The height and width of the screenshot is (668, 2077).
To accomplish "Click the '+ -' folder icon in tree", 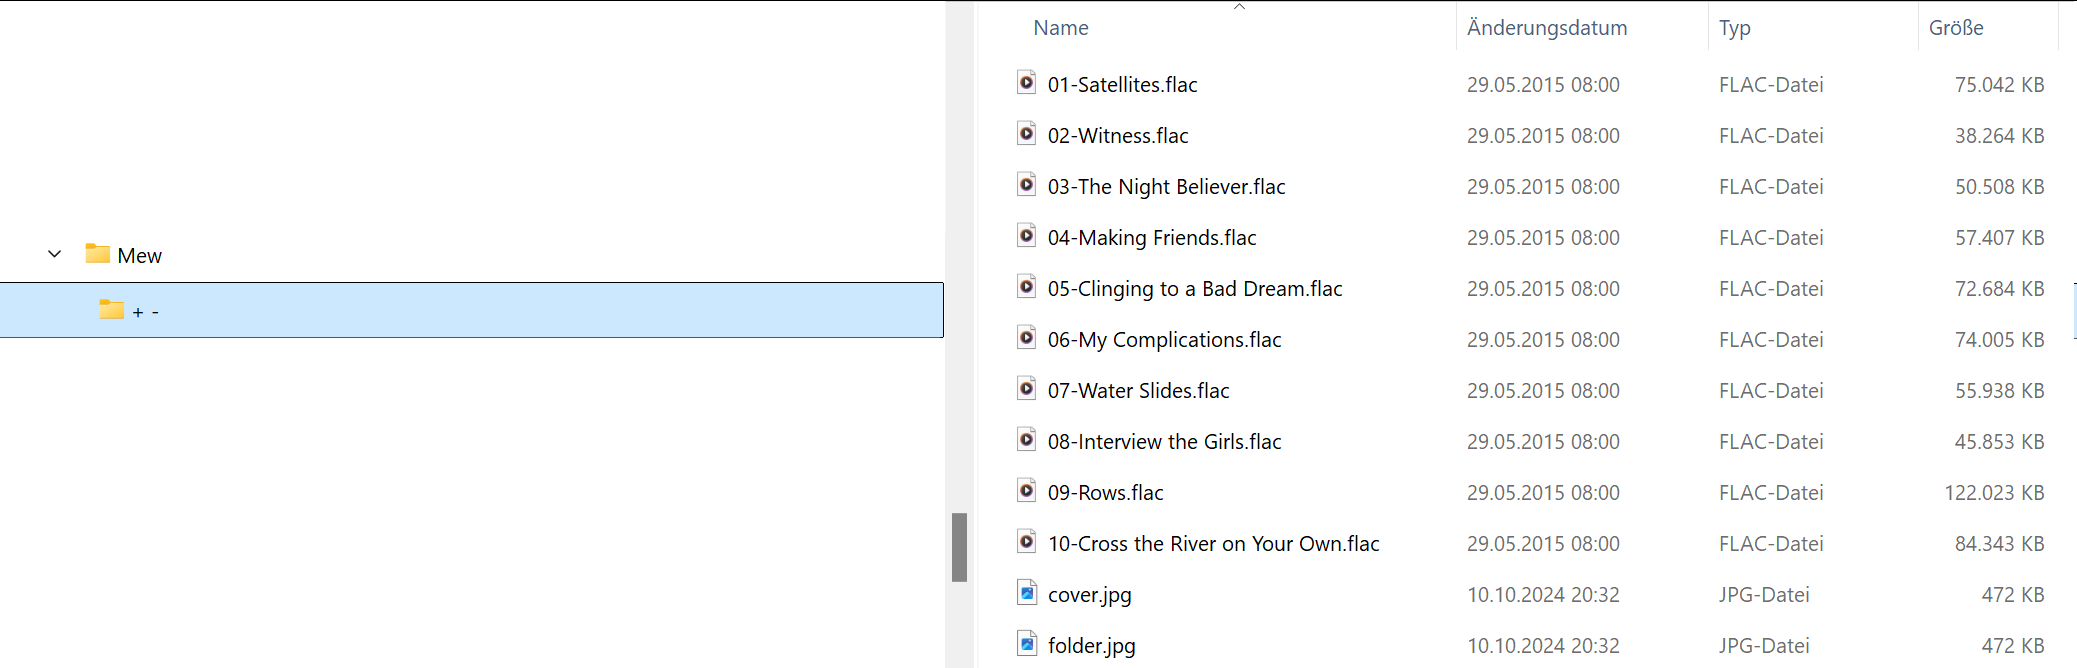I will [x=111, y=310].
